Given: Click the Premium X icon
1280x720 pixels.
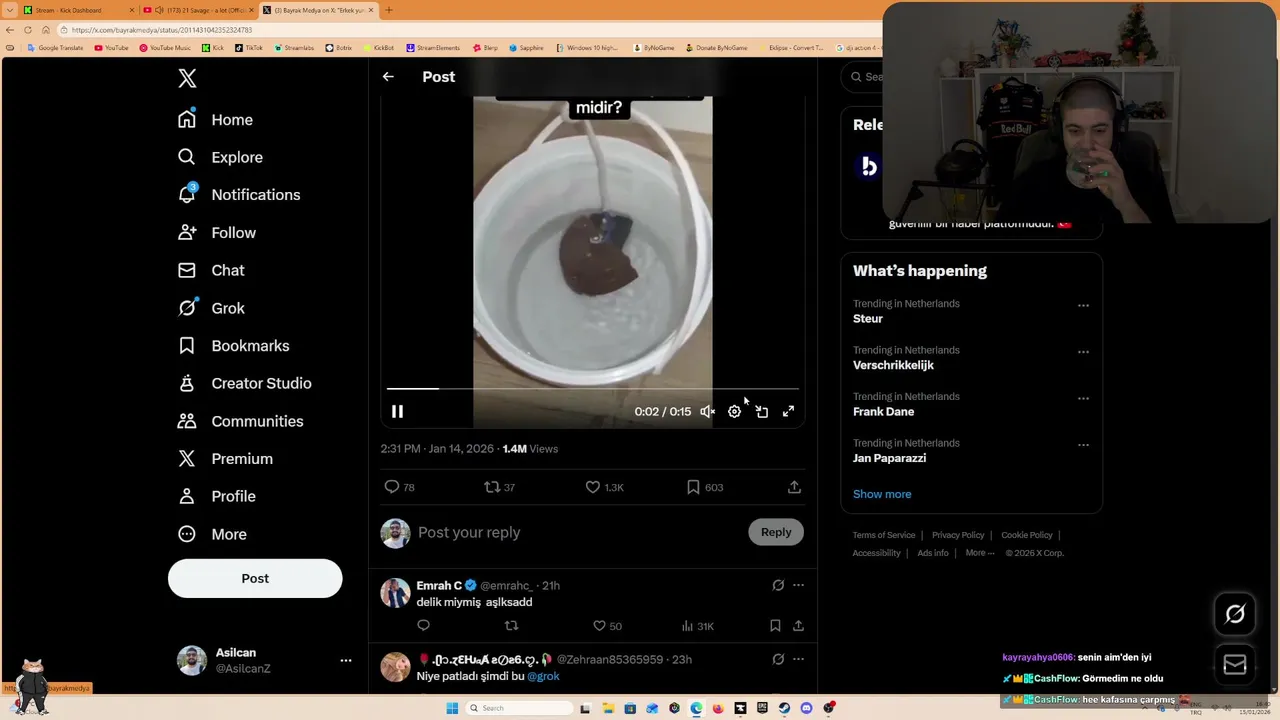Looking at the screenshot, I should coord(187,459).
